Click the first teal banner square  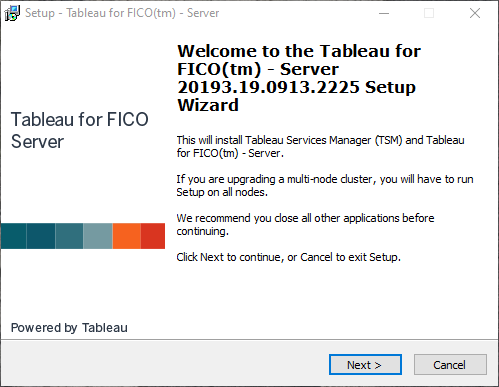pos(13,236)
